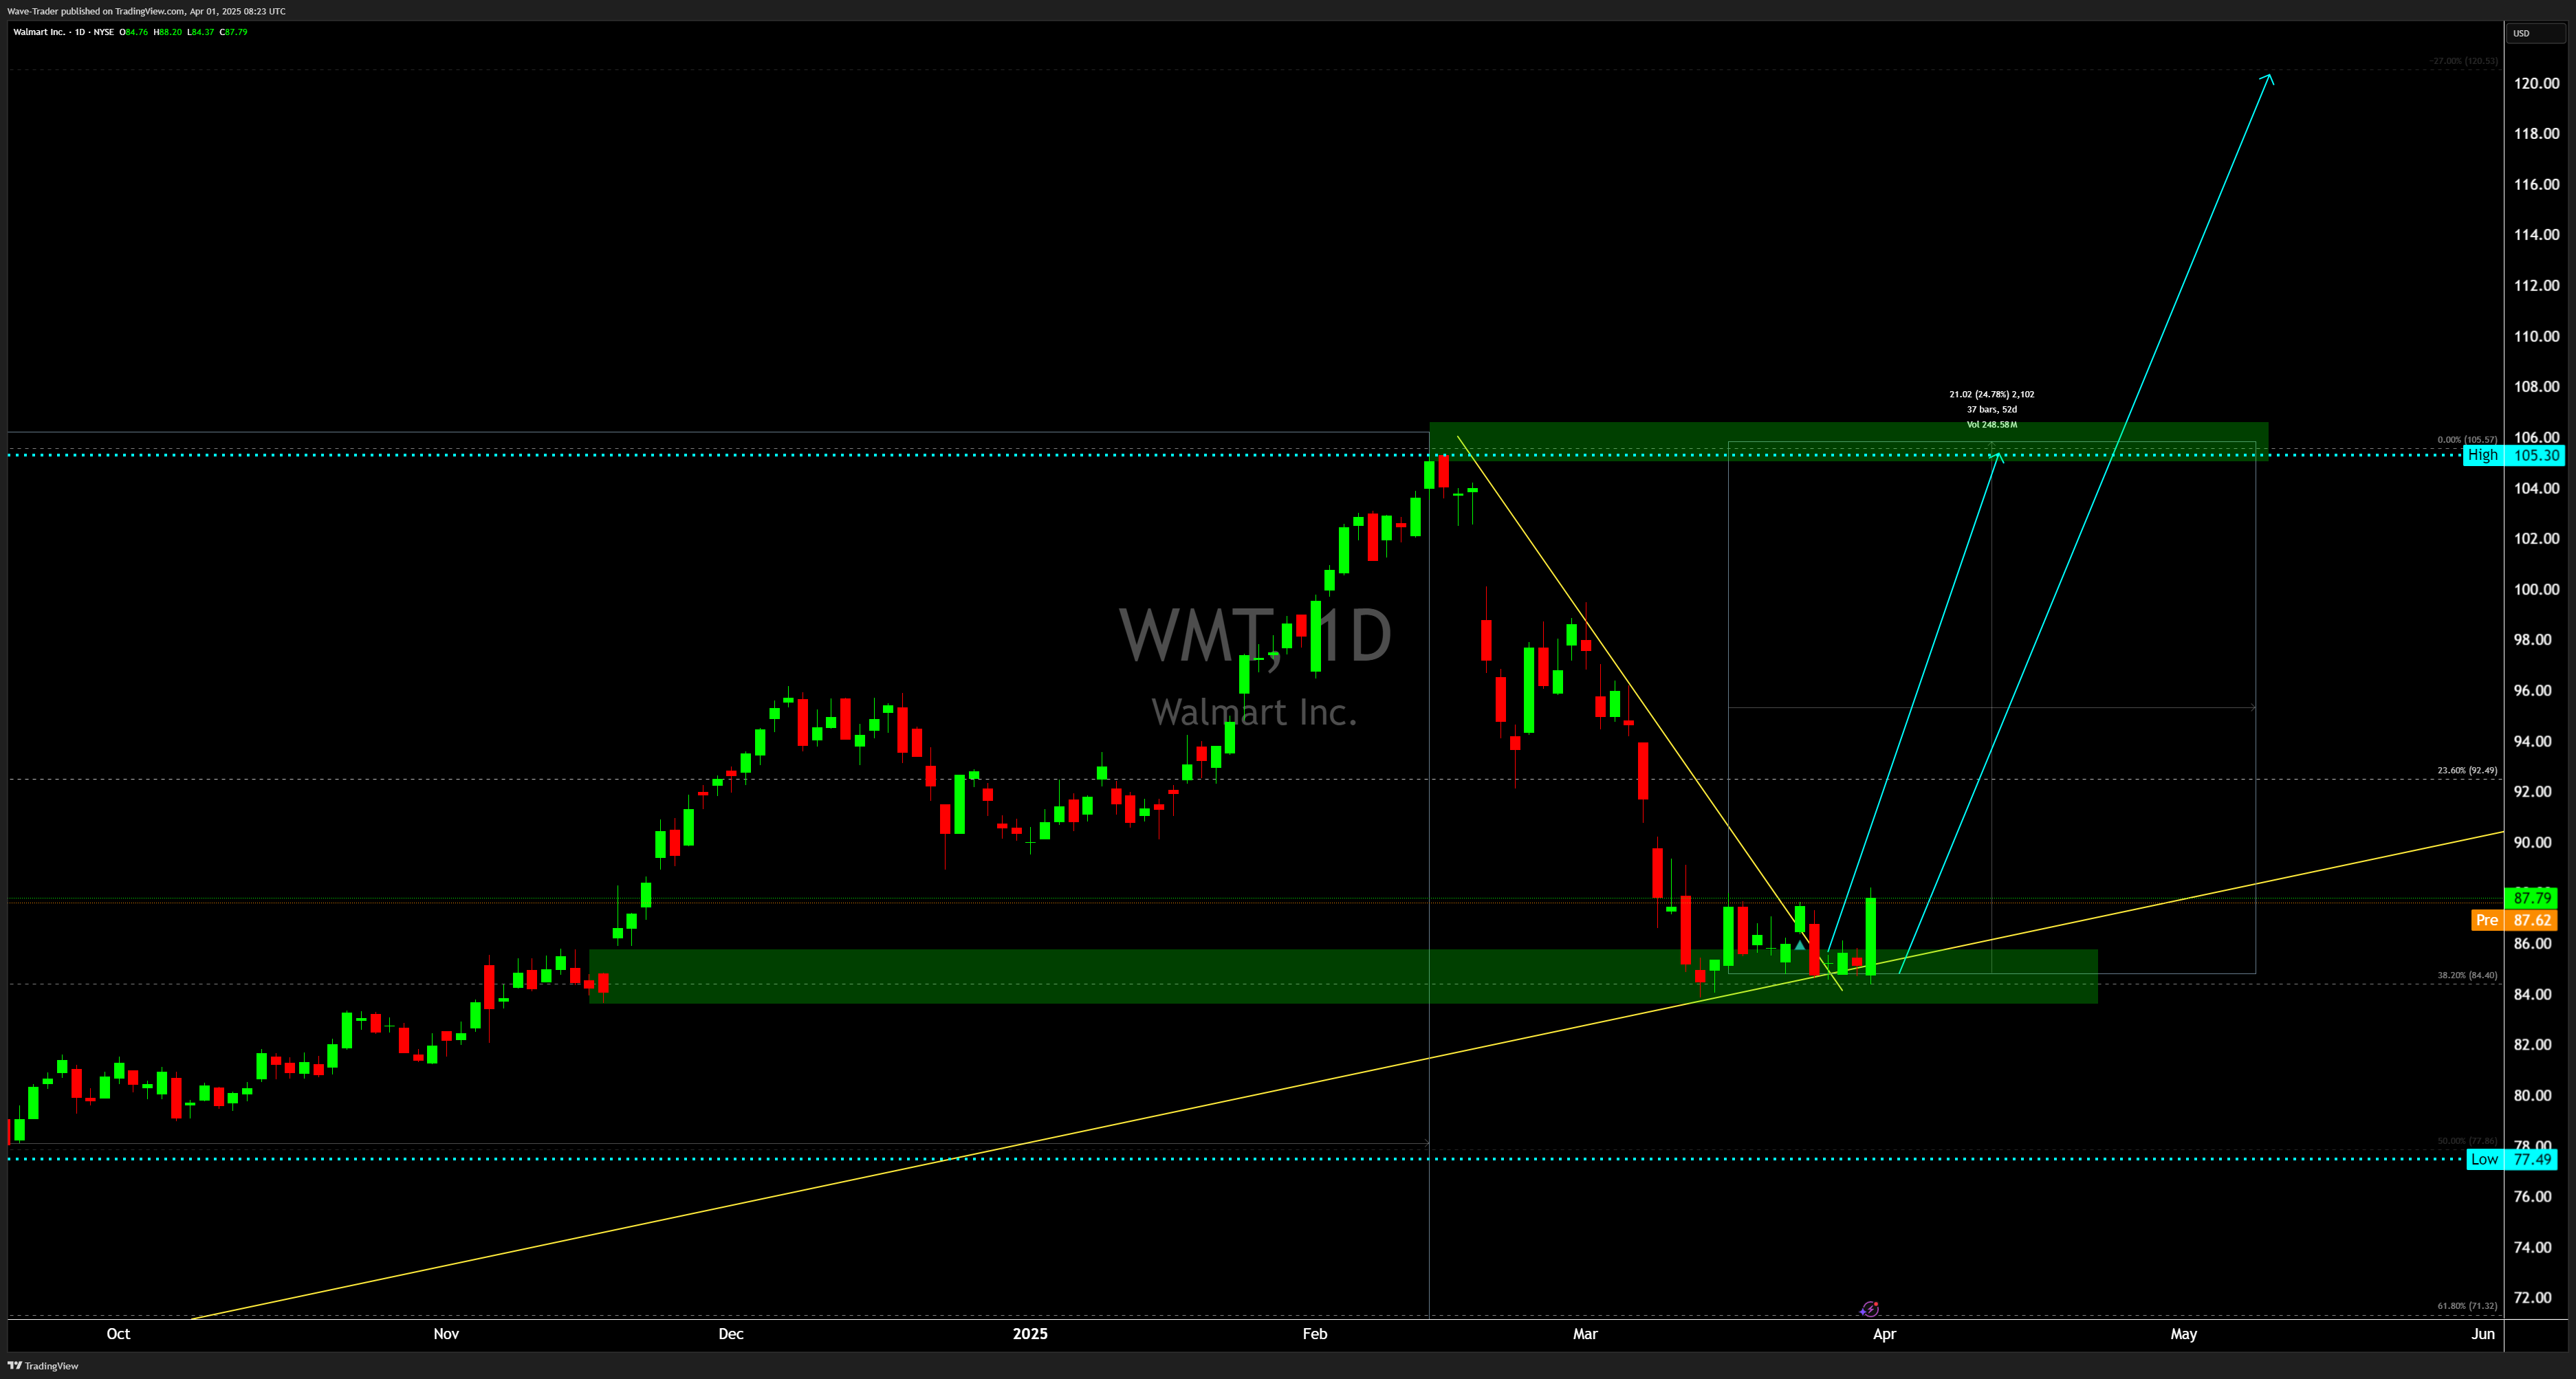This screenshot has height=1379, width=2576.
Task: Click the measurement text '21.02 (24.78%) 2,102'
Action: pos(1991,394)
